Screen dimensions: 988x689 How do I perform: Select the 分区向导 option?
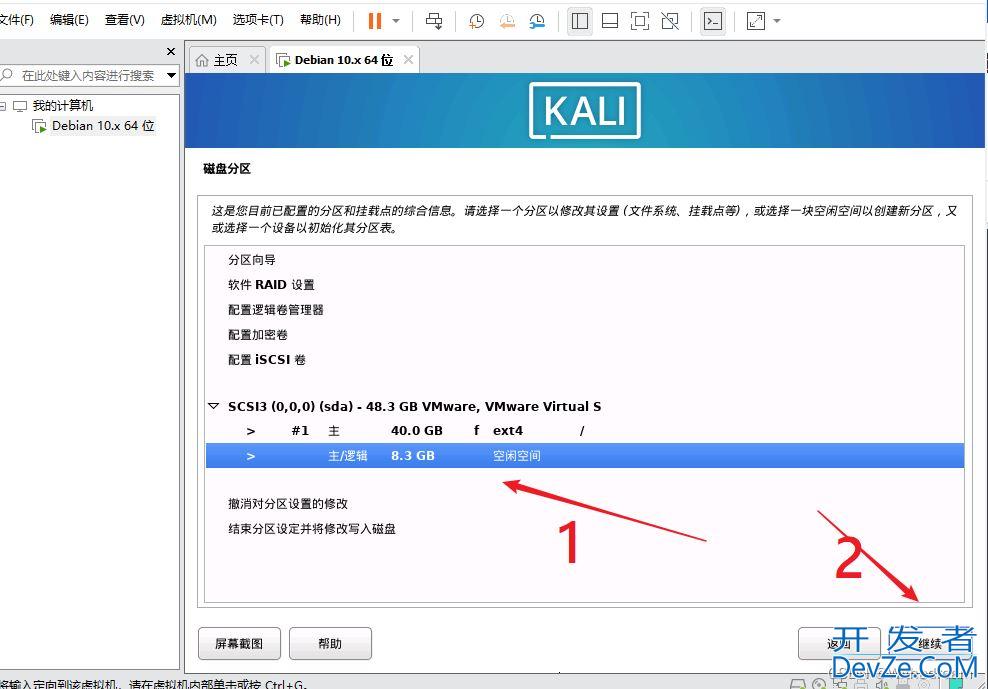click(251, 260)
